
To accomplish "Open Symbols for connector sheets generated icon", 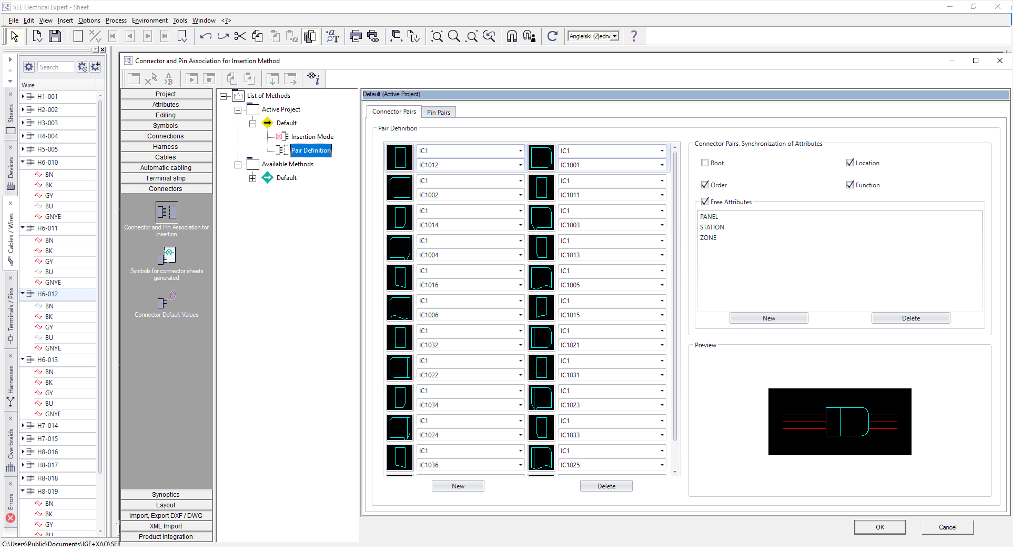I will pyautogui.click(x=166, y=256).
